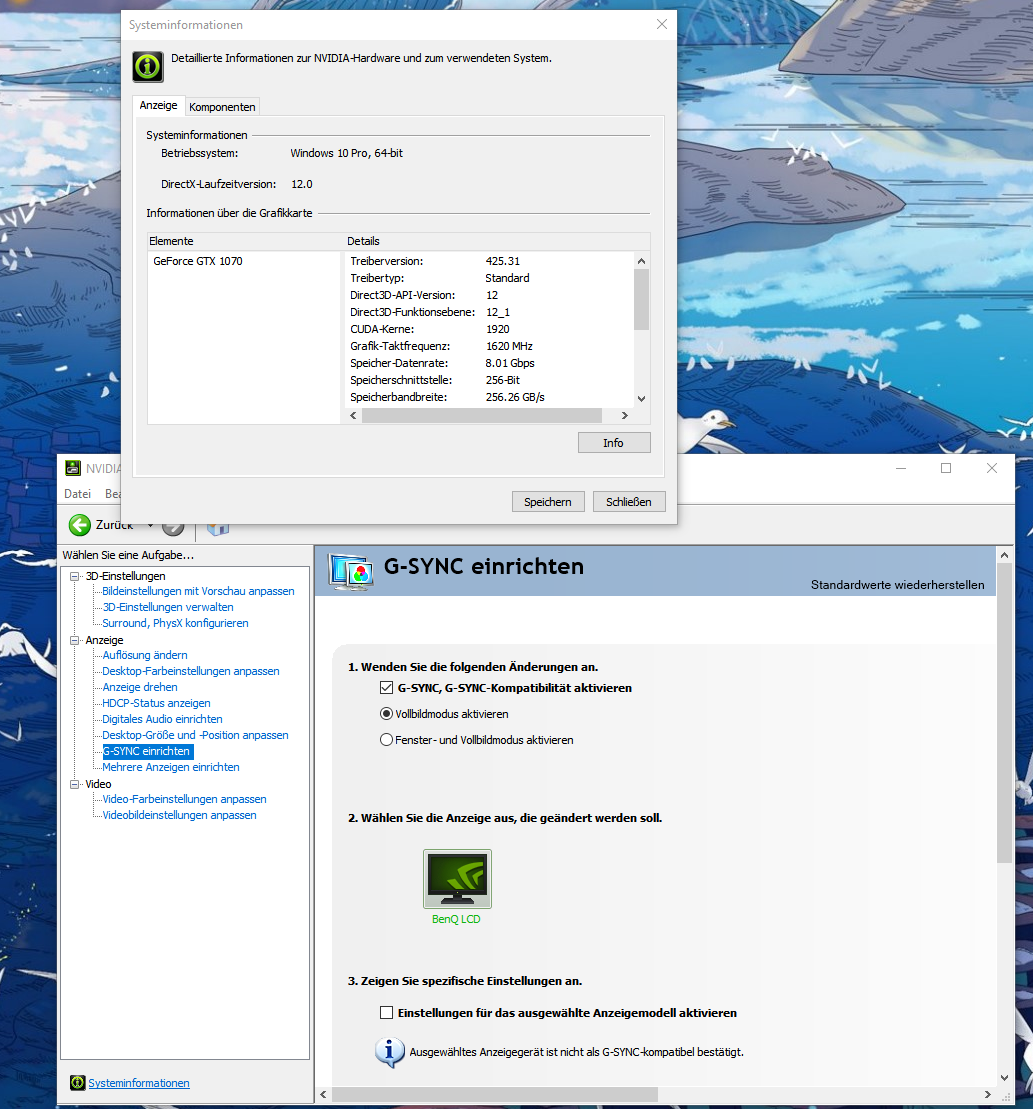
Task: Click the CUDA-Kerne 1920 row
Action: pos(489,329)
